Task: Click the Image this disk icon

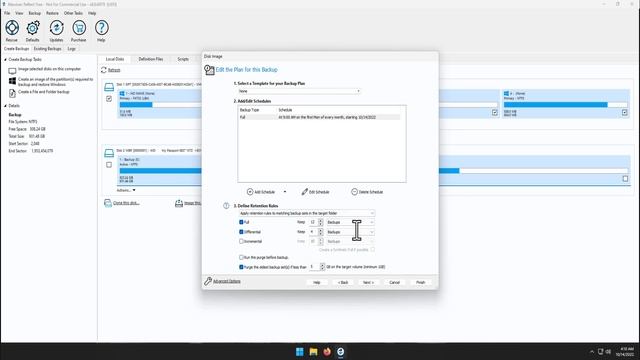Action: tap(179, 203)
